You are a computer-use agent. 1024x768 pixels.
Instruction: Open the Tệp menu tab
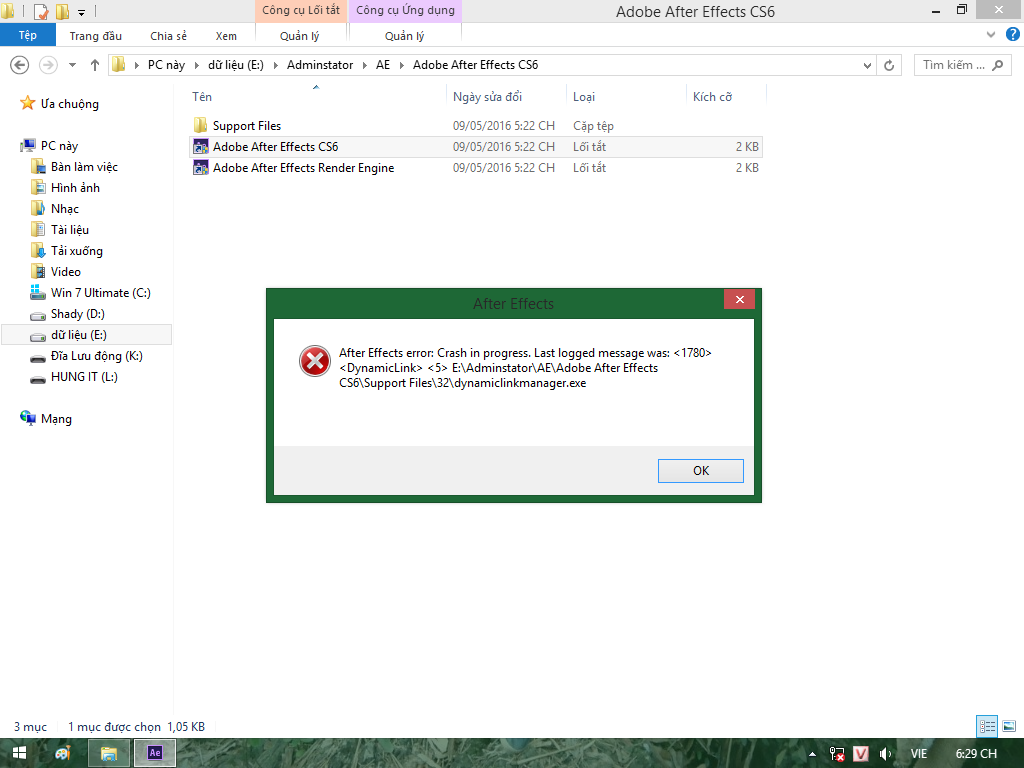pos(27,36)
